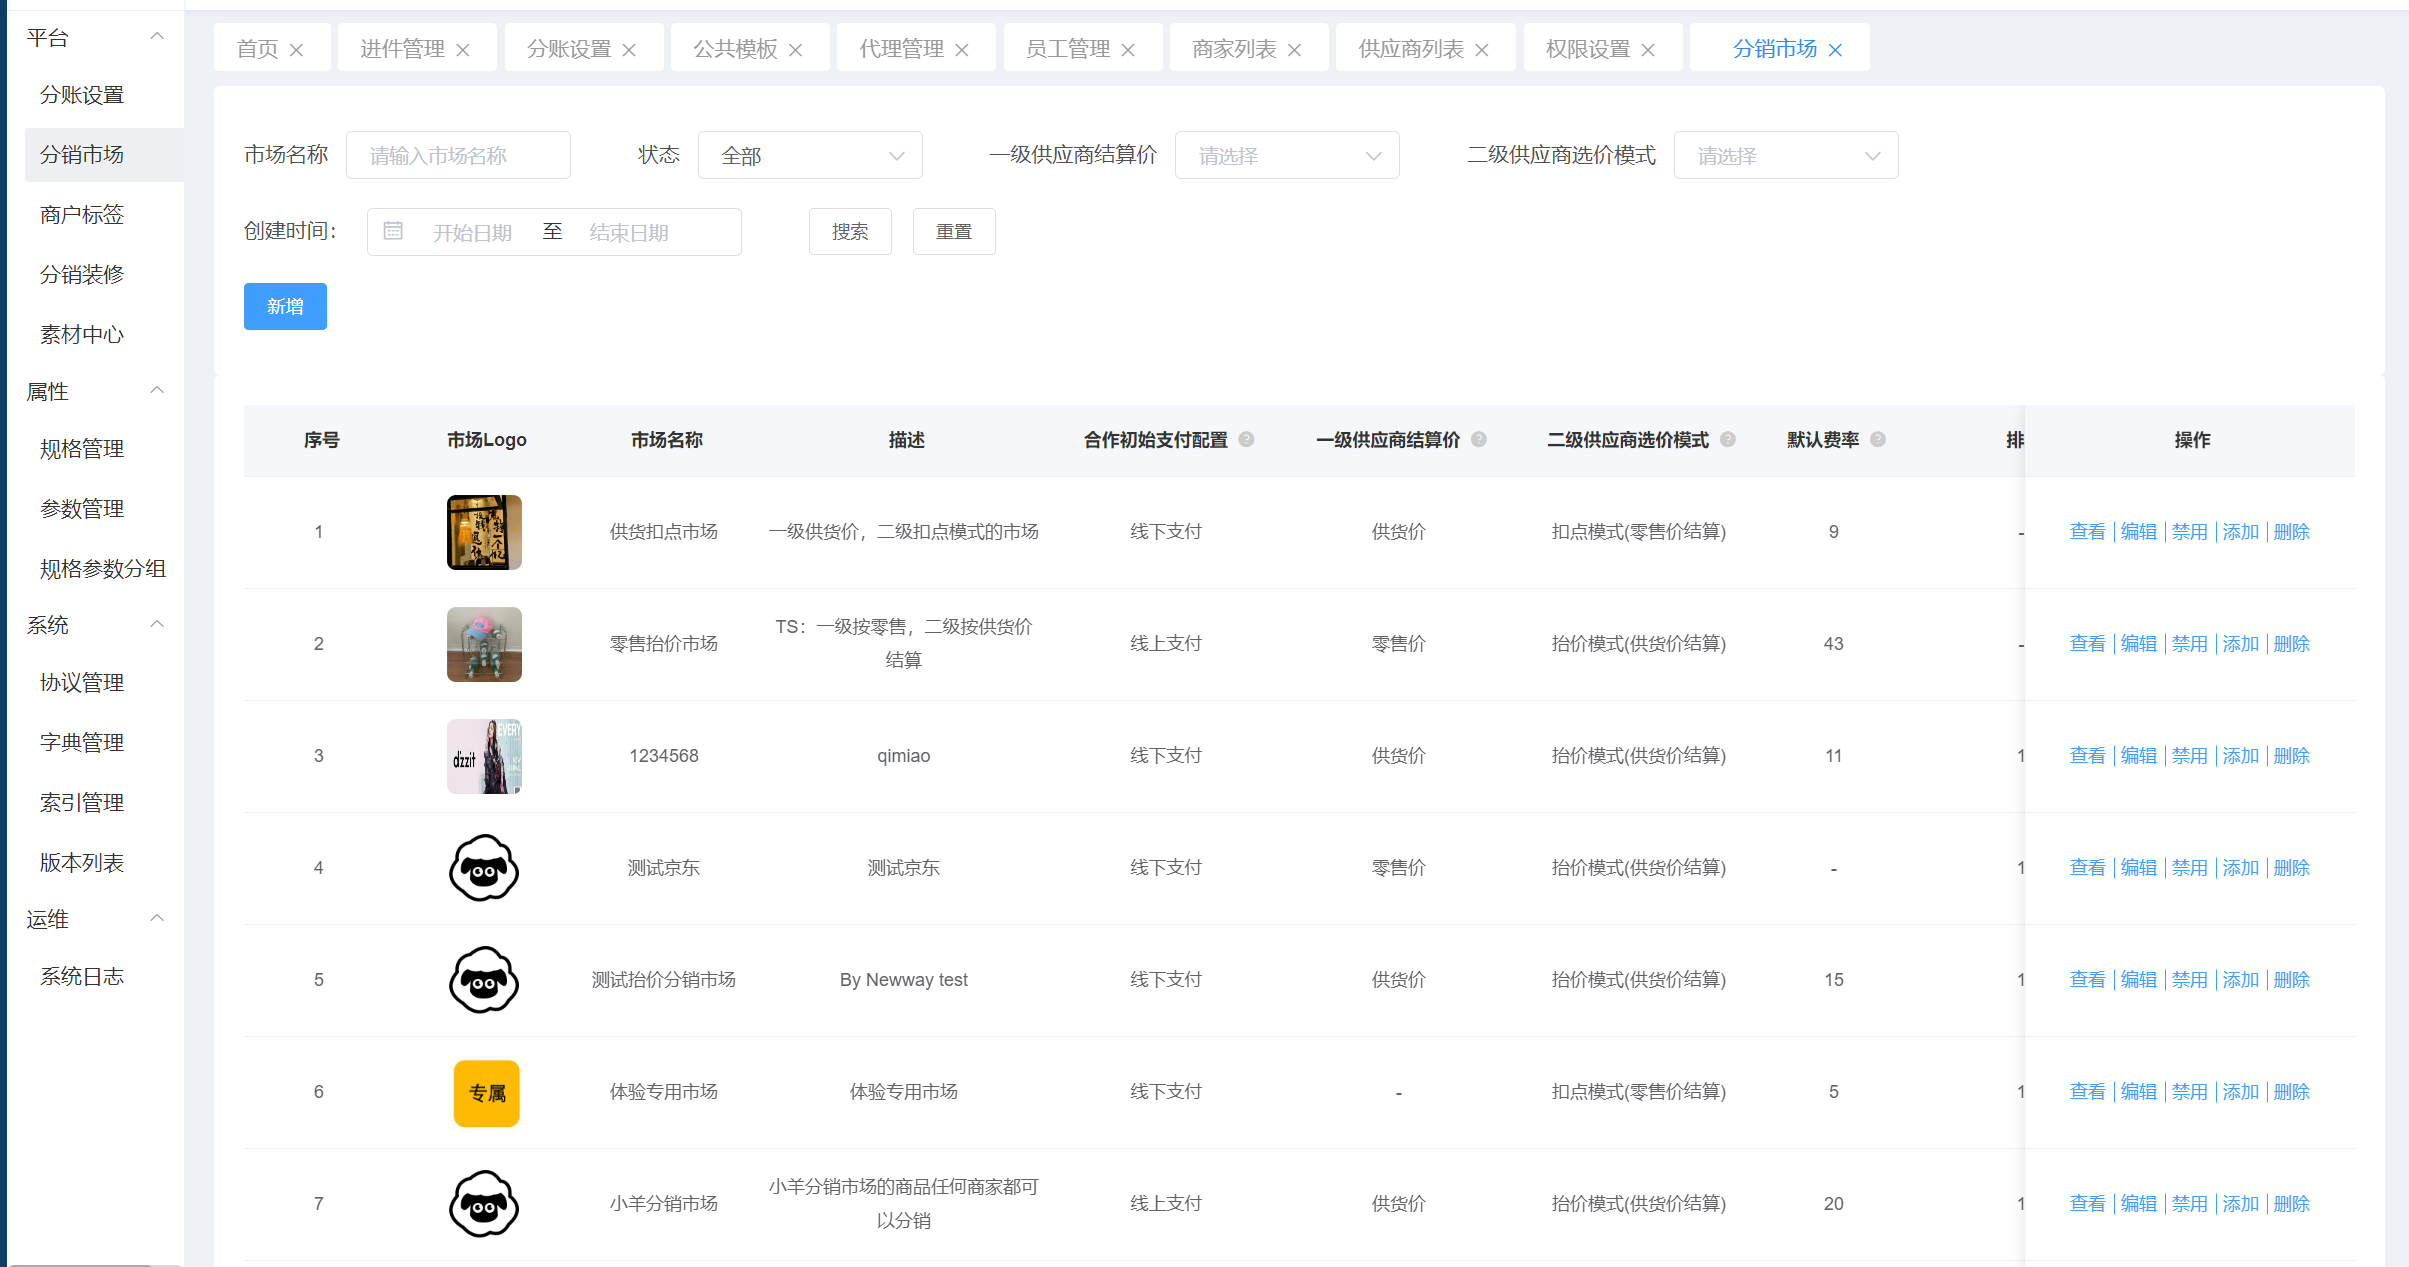Switch to the 员工管理 tab
The image size is (2409, 1267).
tap(1068, 49)
